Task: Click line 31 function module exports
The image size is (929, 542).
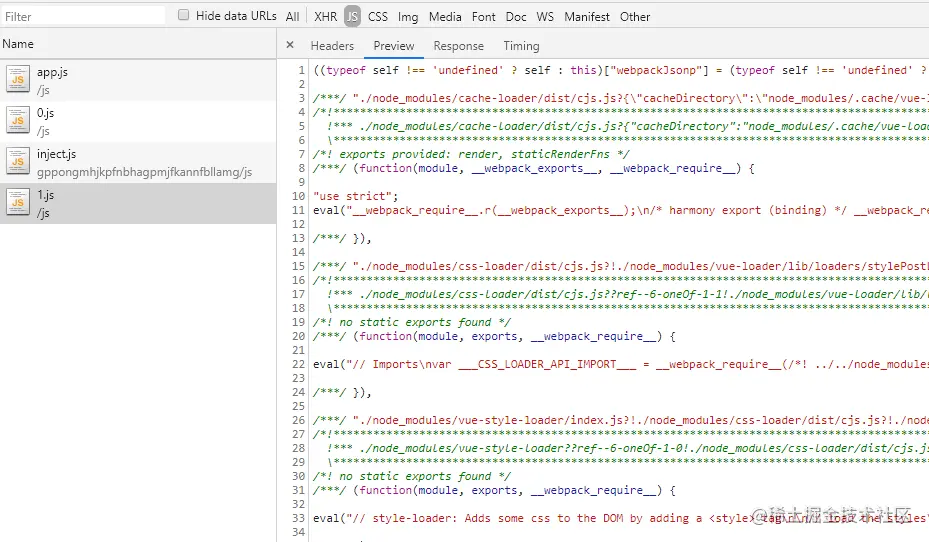Action: [494, 490]
